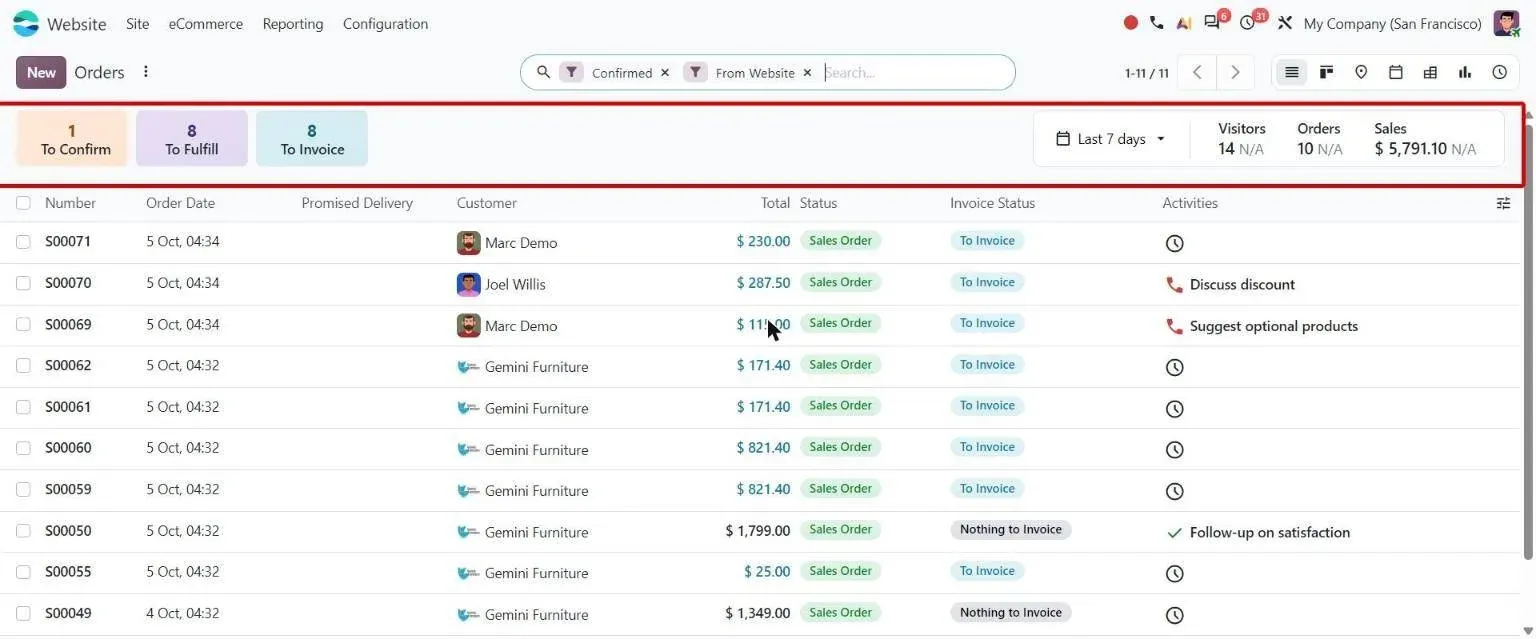Sort by the Order Date column

click(x=180, y=203)
